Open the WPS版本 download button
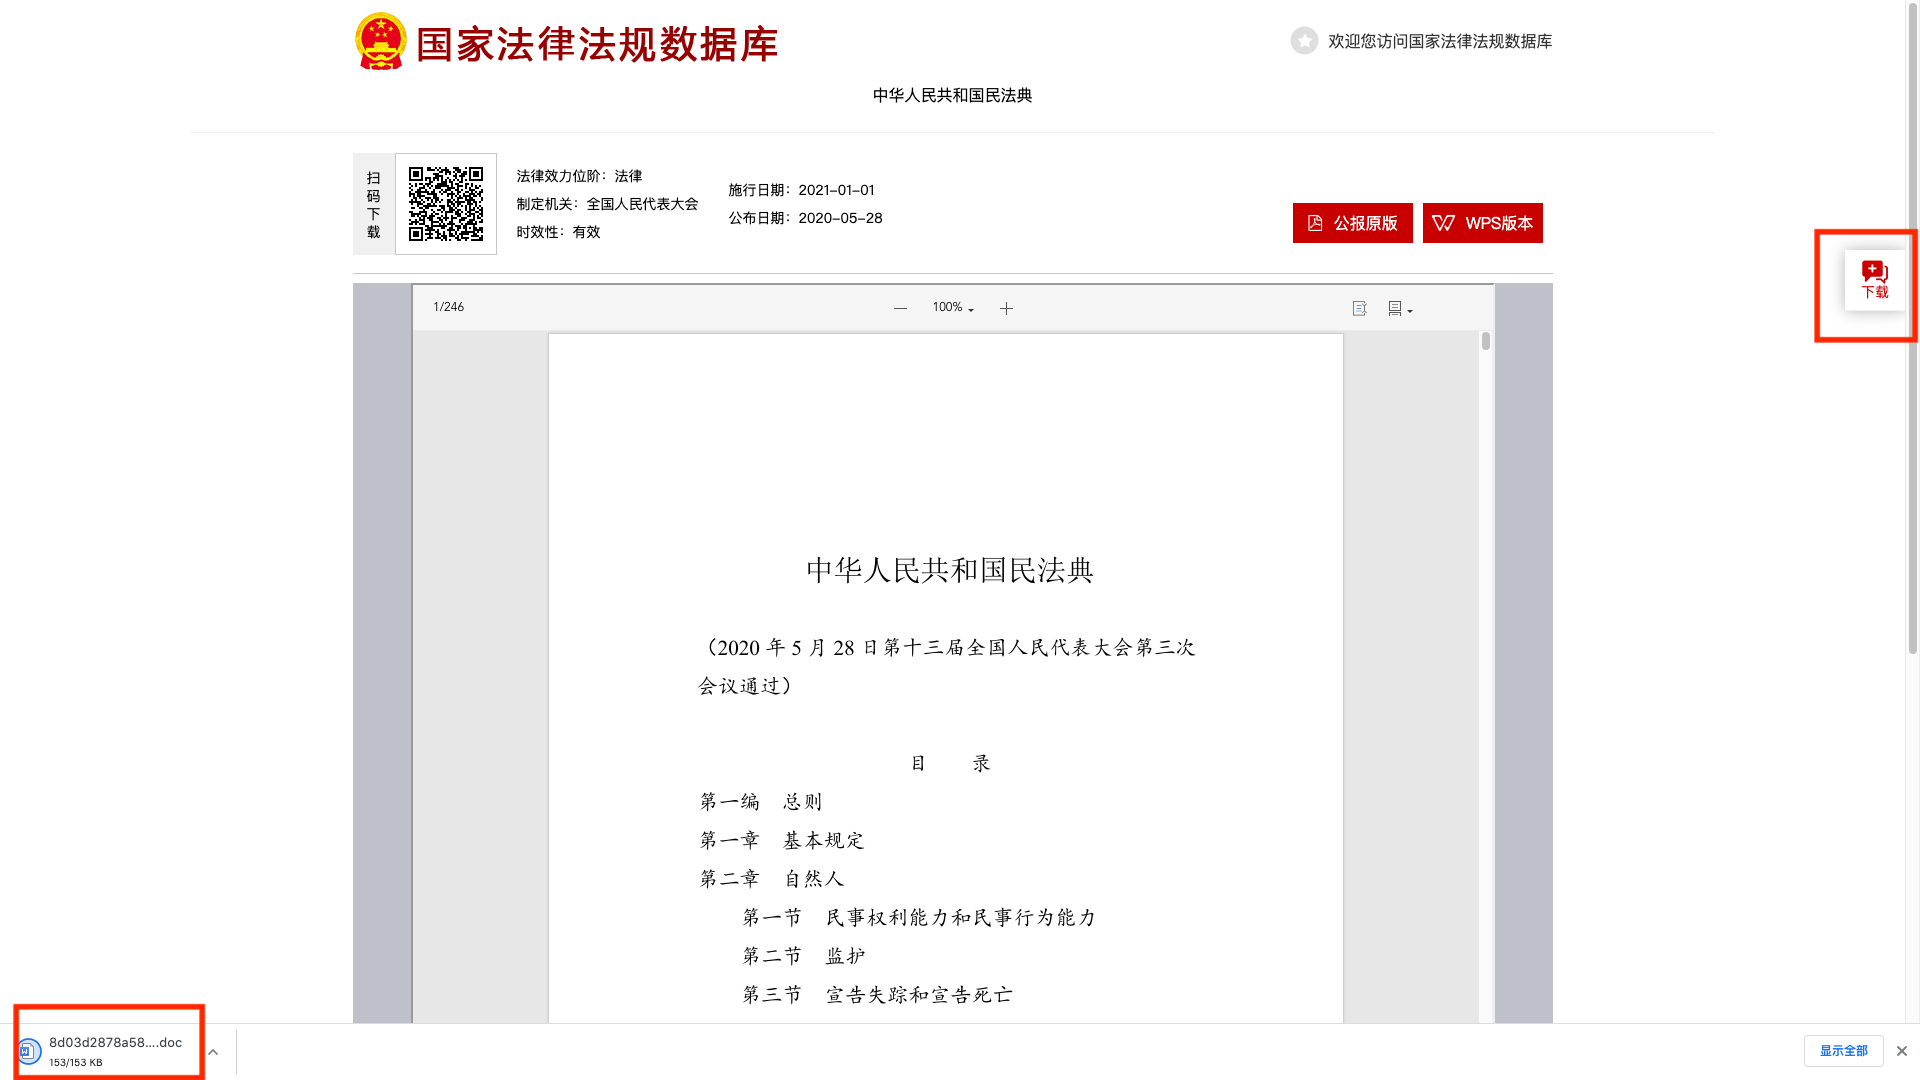Image resolution: width=1920 pixels, height=1080 pixels. tap(1482, 223)
